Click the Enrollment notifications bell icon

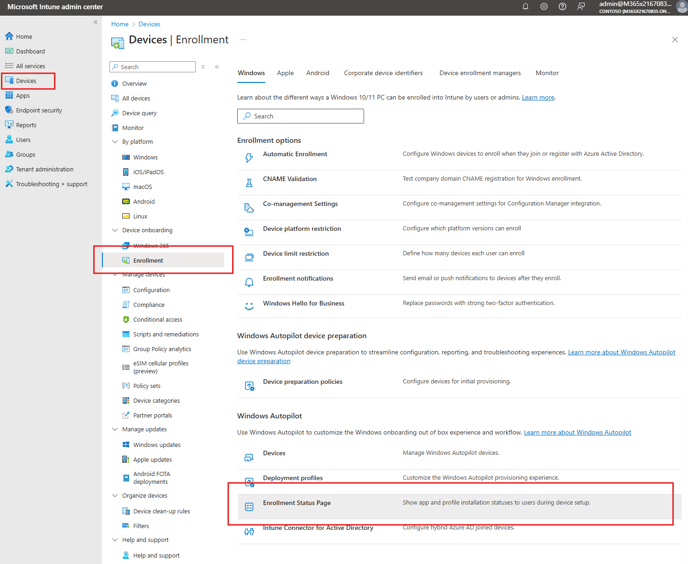[x=249, y=282]
